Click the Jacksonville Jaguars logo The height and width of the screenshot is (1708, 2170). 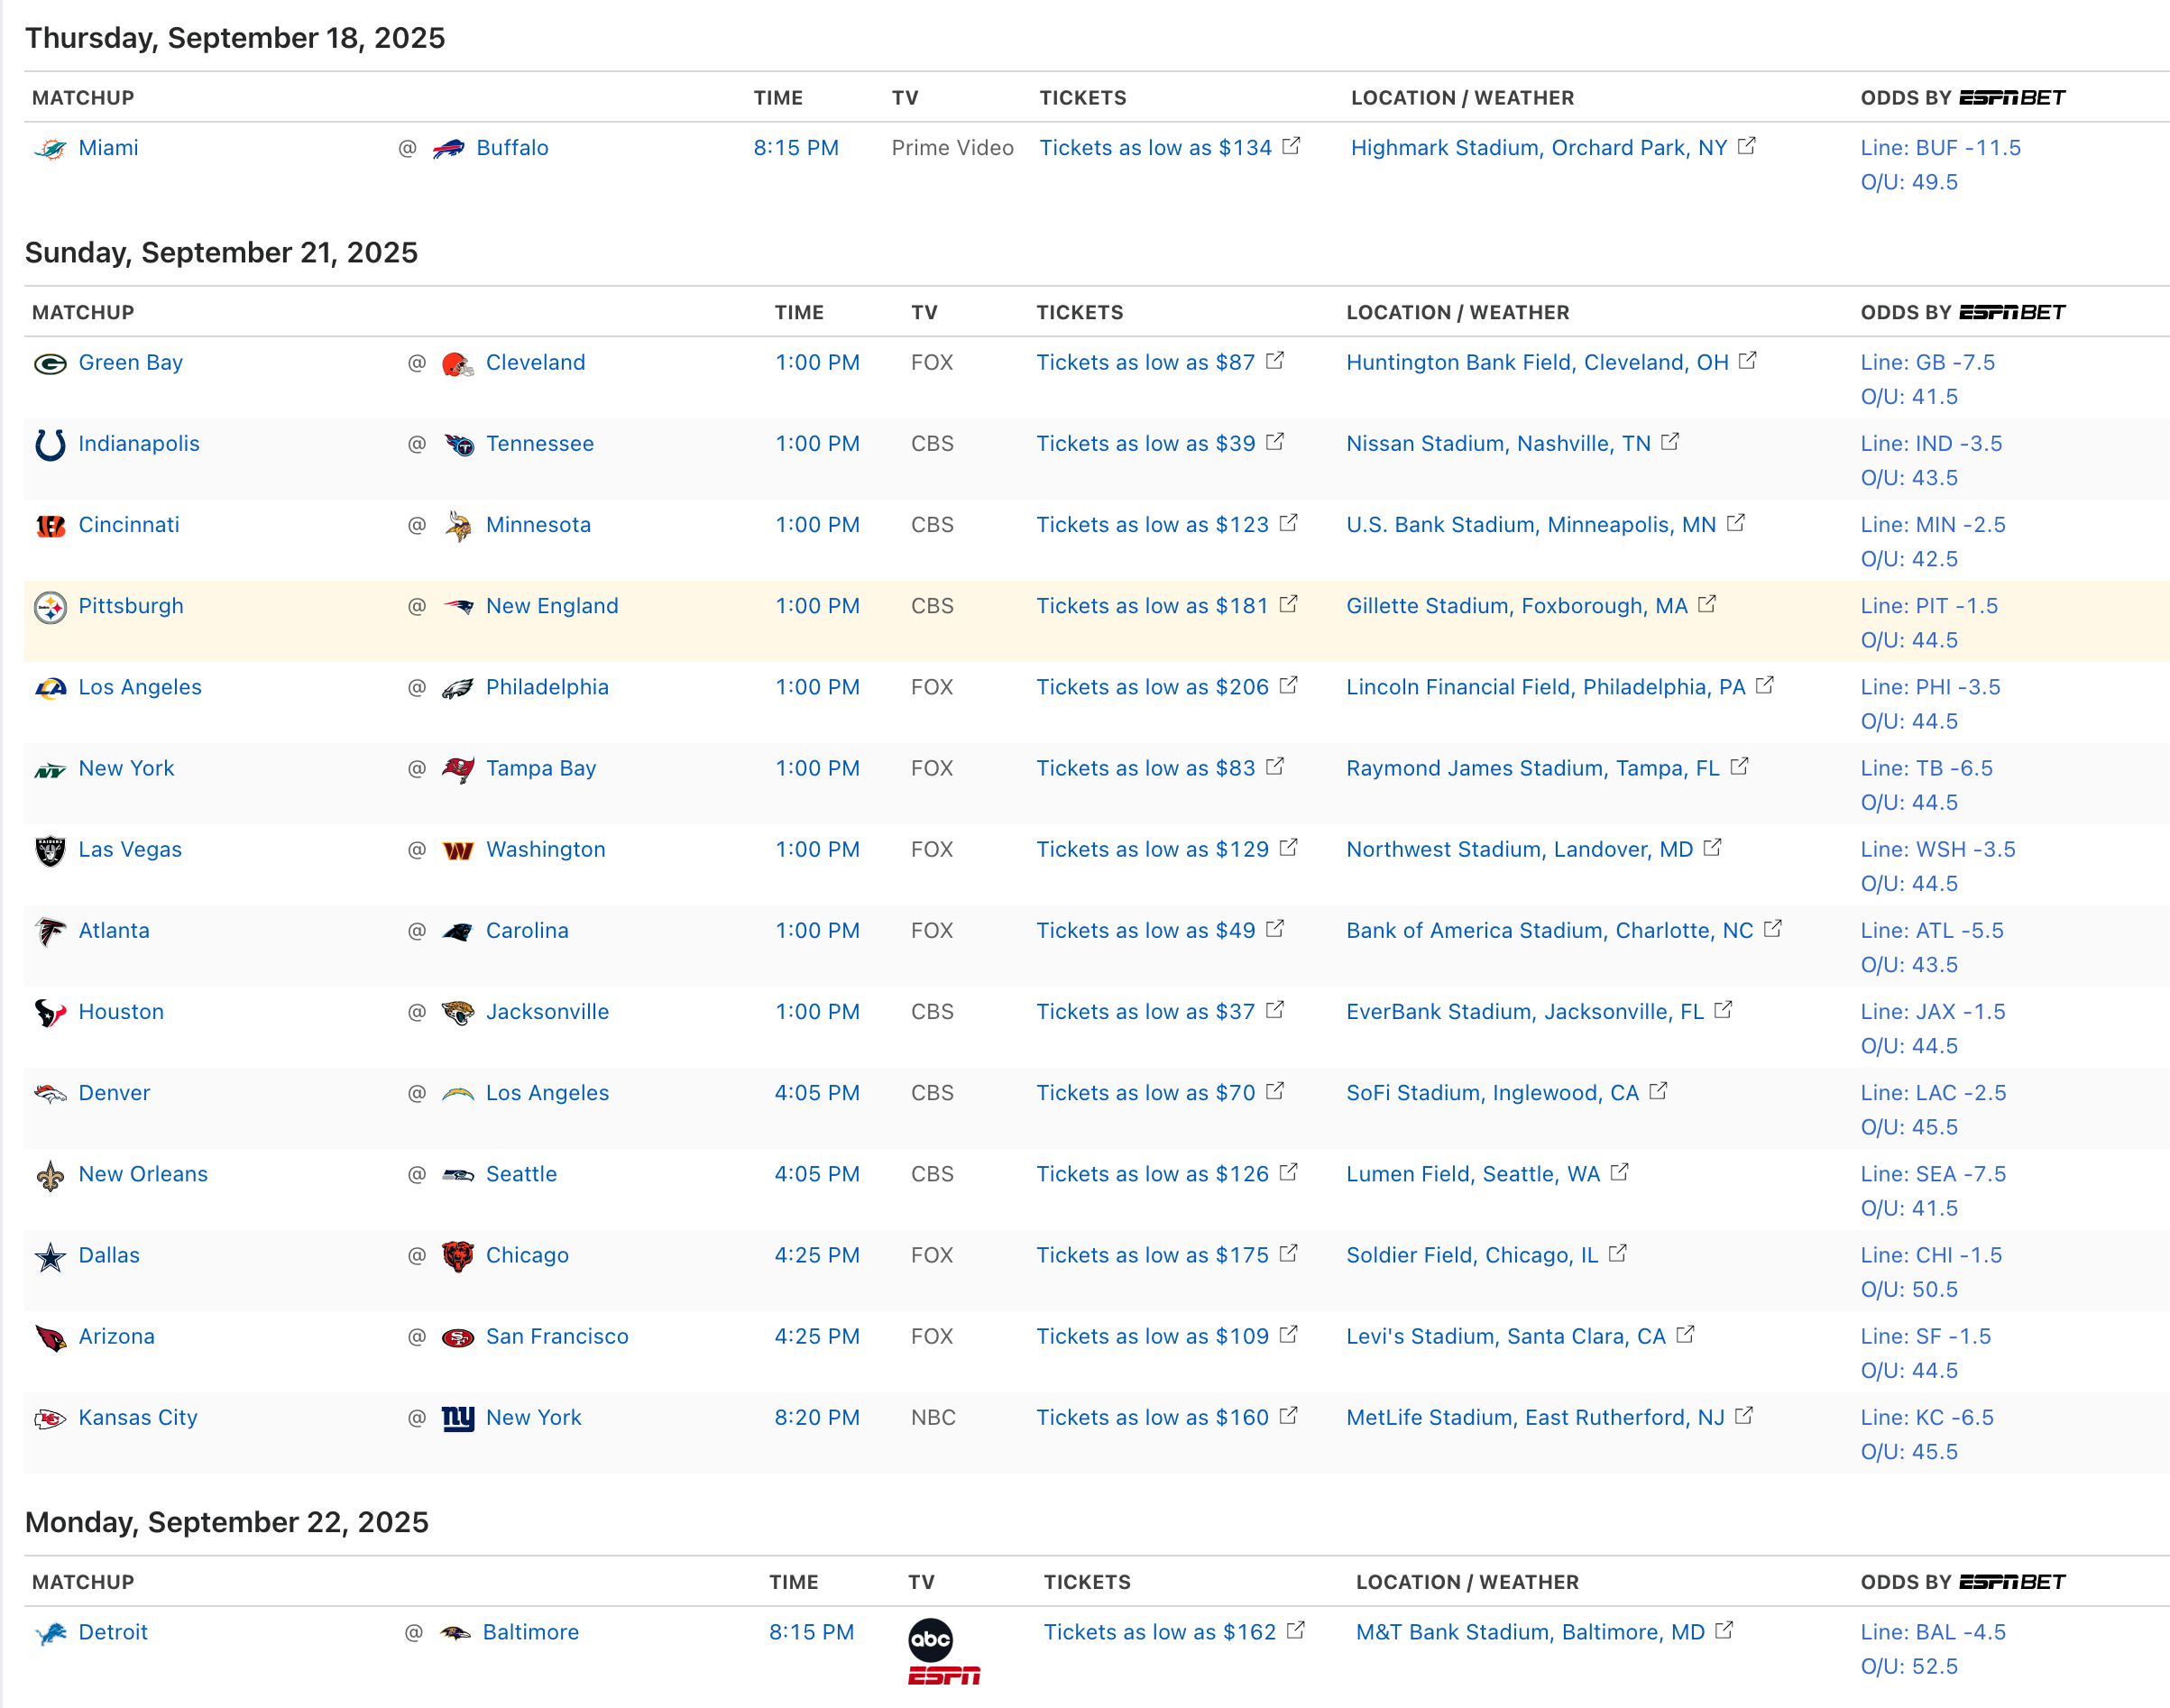(x=458, y=1013)
